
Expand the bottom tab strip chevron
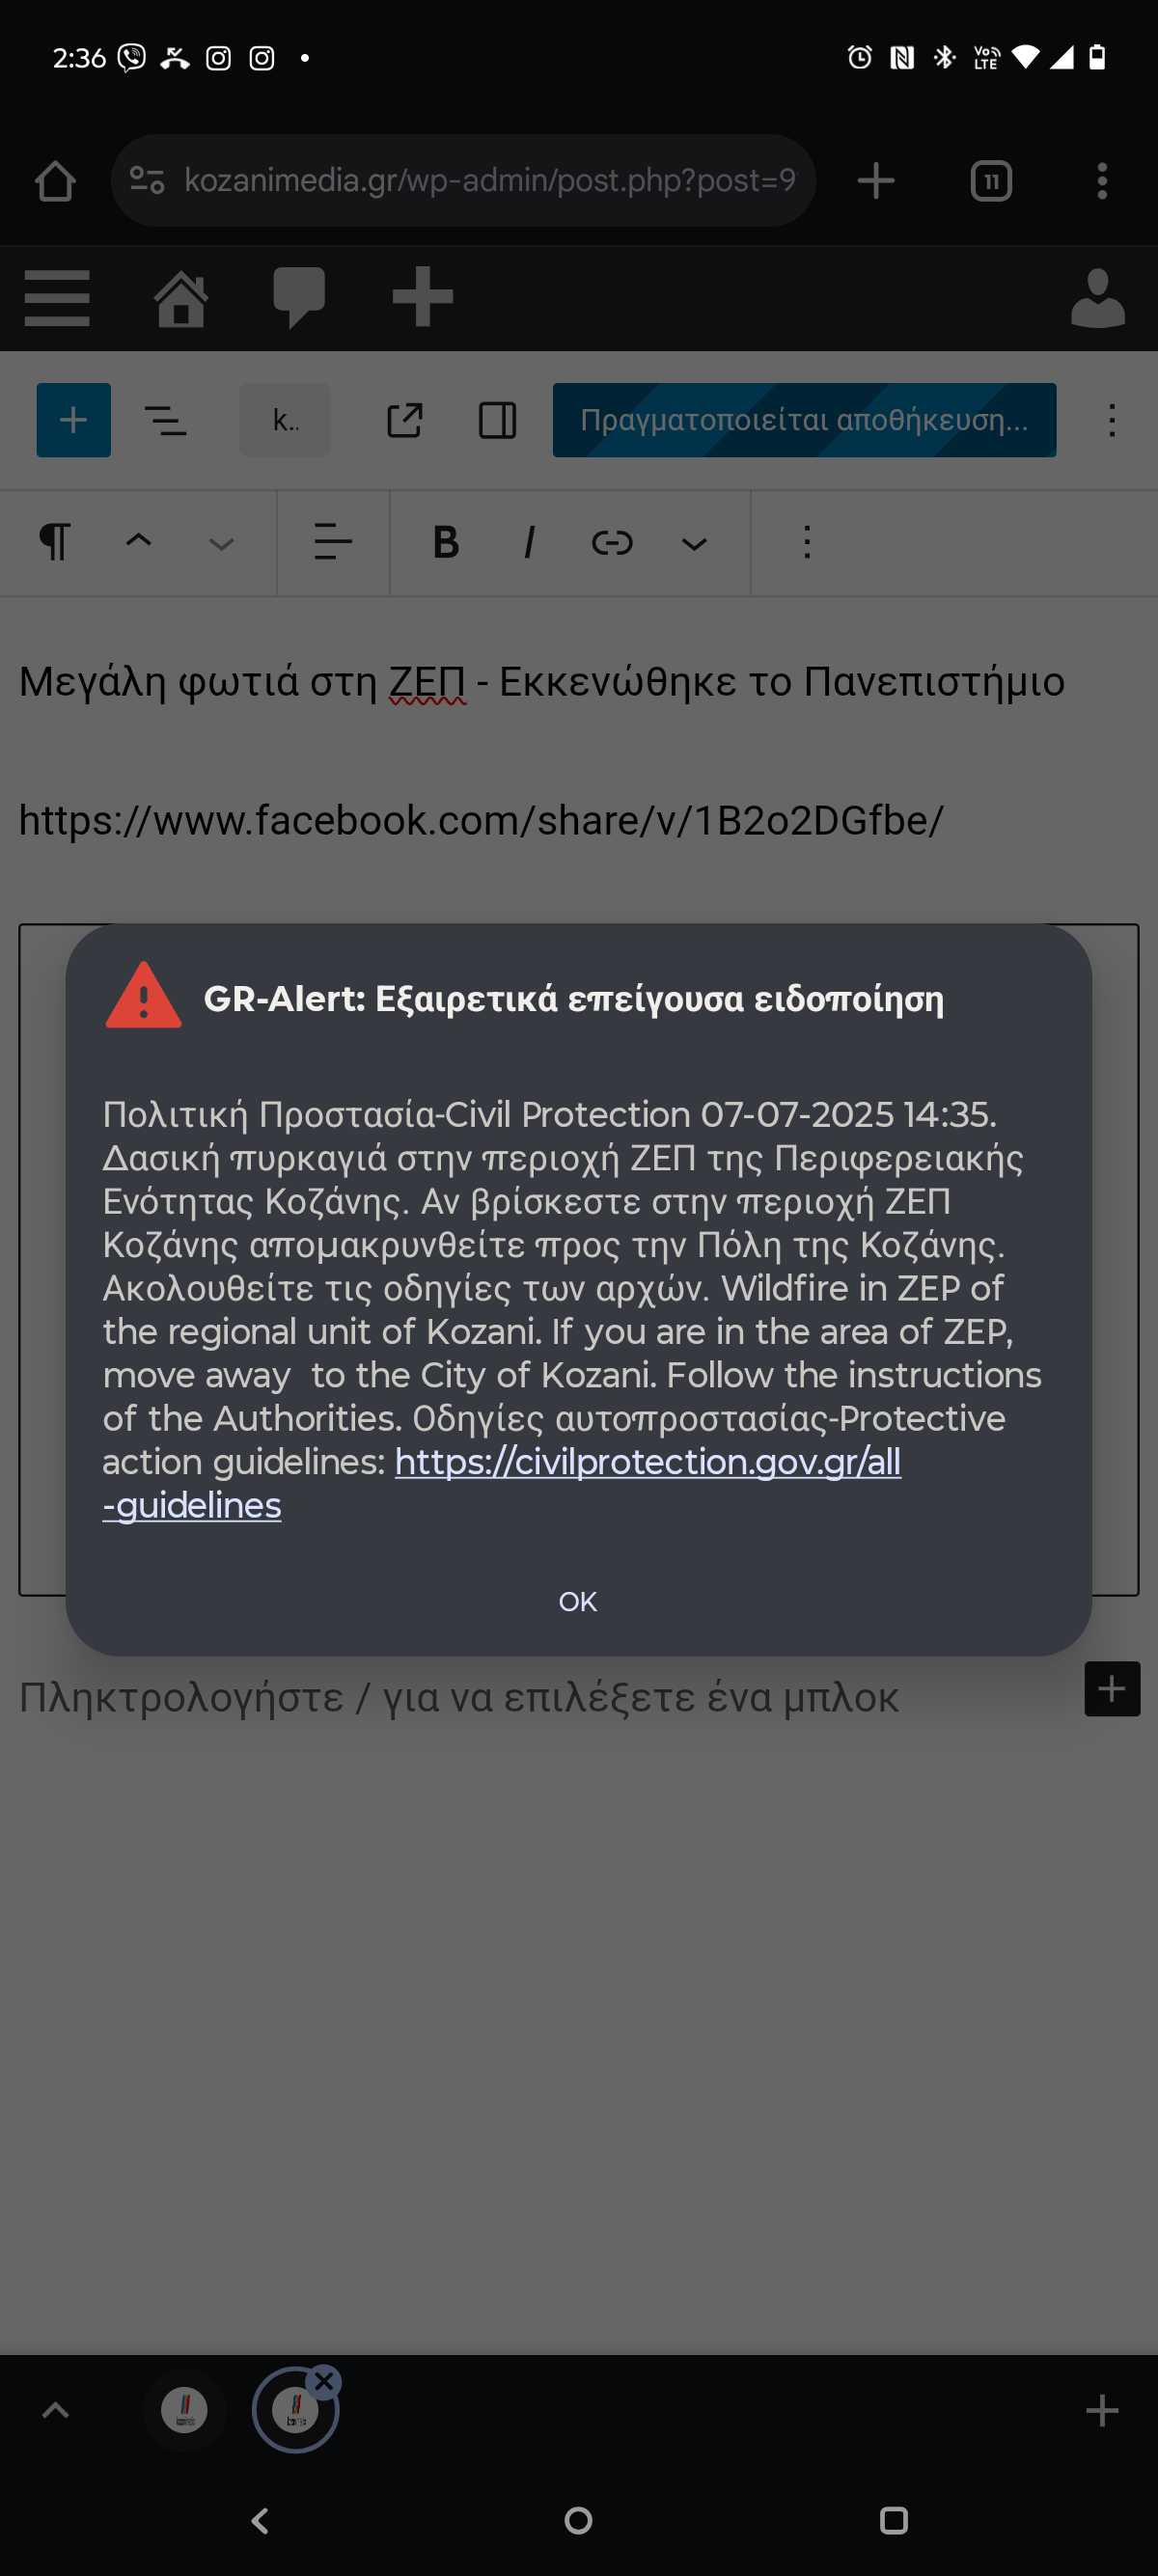[56, 2410]
